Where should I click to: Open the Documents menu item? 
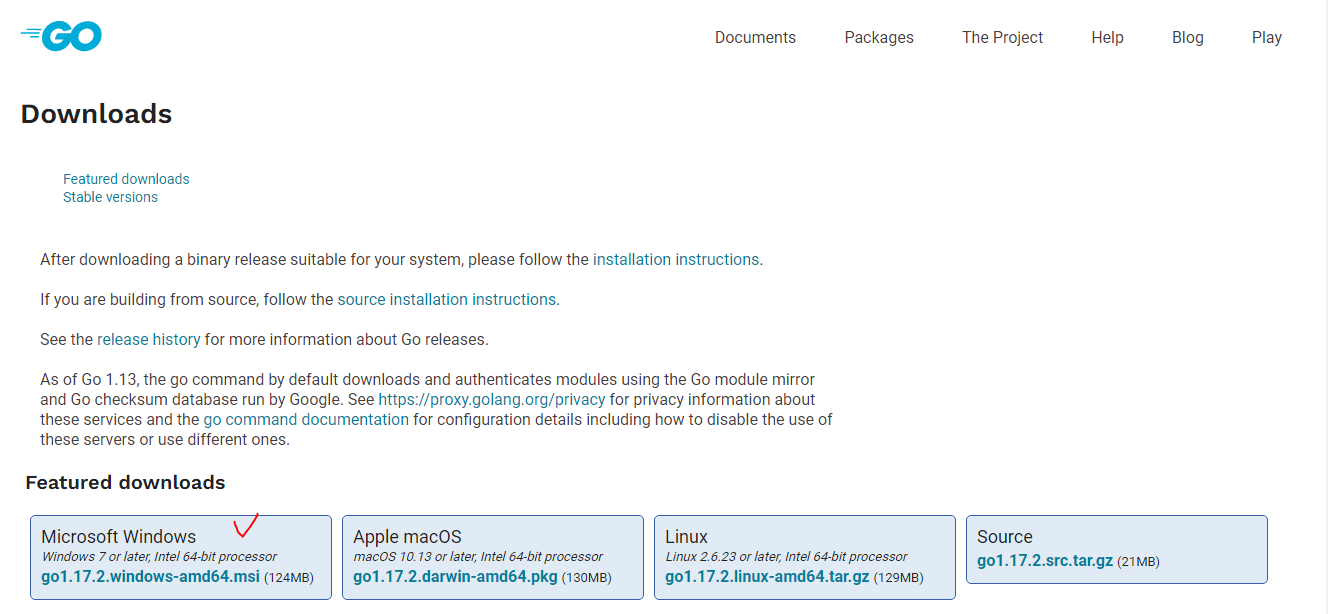[x=755, y=37]
